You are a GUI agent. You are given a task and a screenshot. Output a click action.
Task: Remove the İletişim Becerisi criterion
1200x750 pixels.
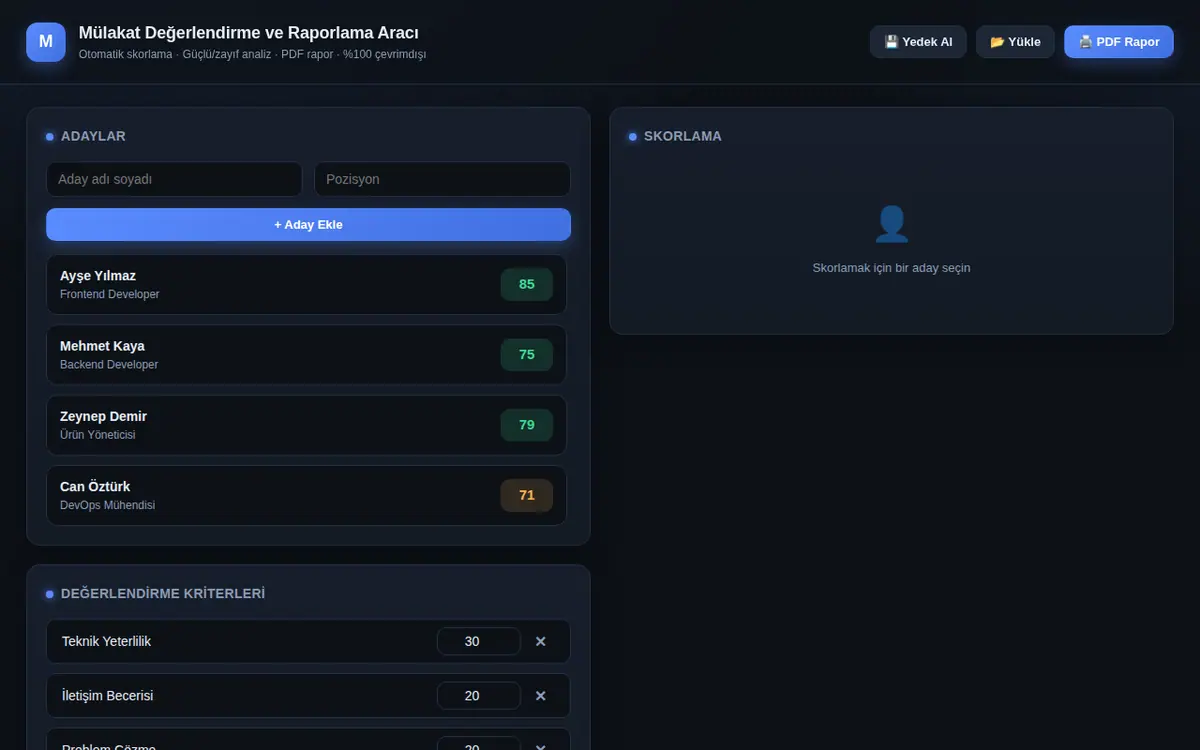coord(541,695)
